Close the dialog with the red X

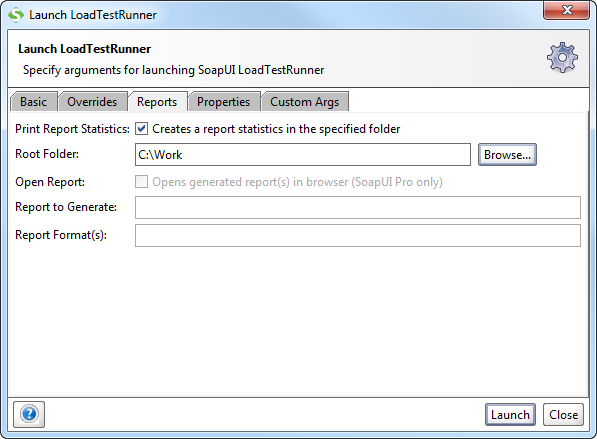(x=567, y=10)
